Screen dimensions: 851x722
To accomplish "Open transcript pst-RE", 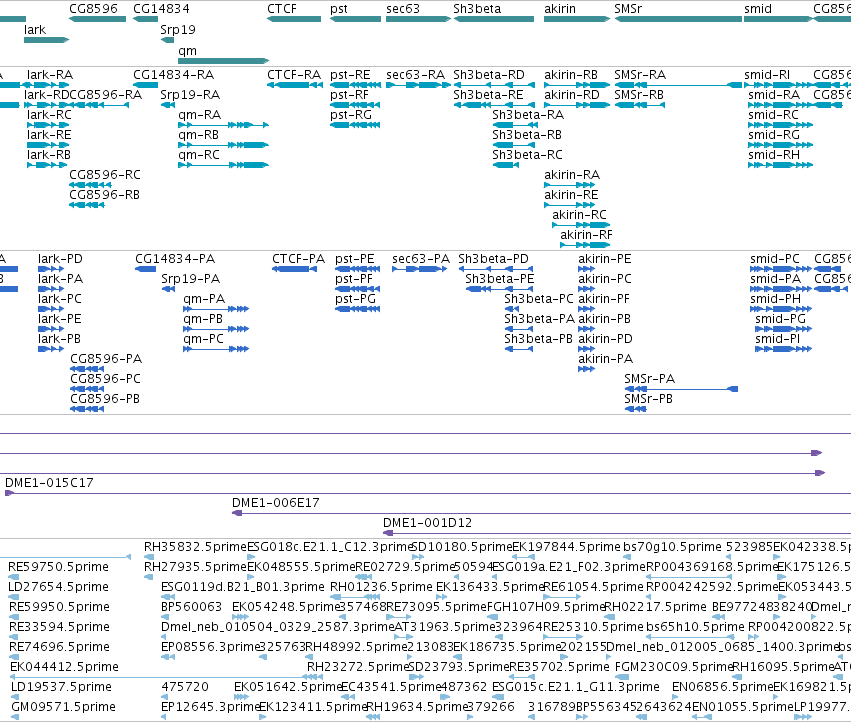I will [x=350, y=75].
